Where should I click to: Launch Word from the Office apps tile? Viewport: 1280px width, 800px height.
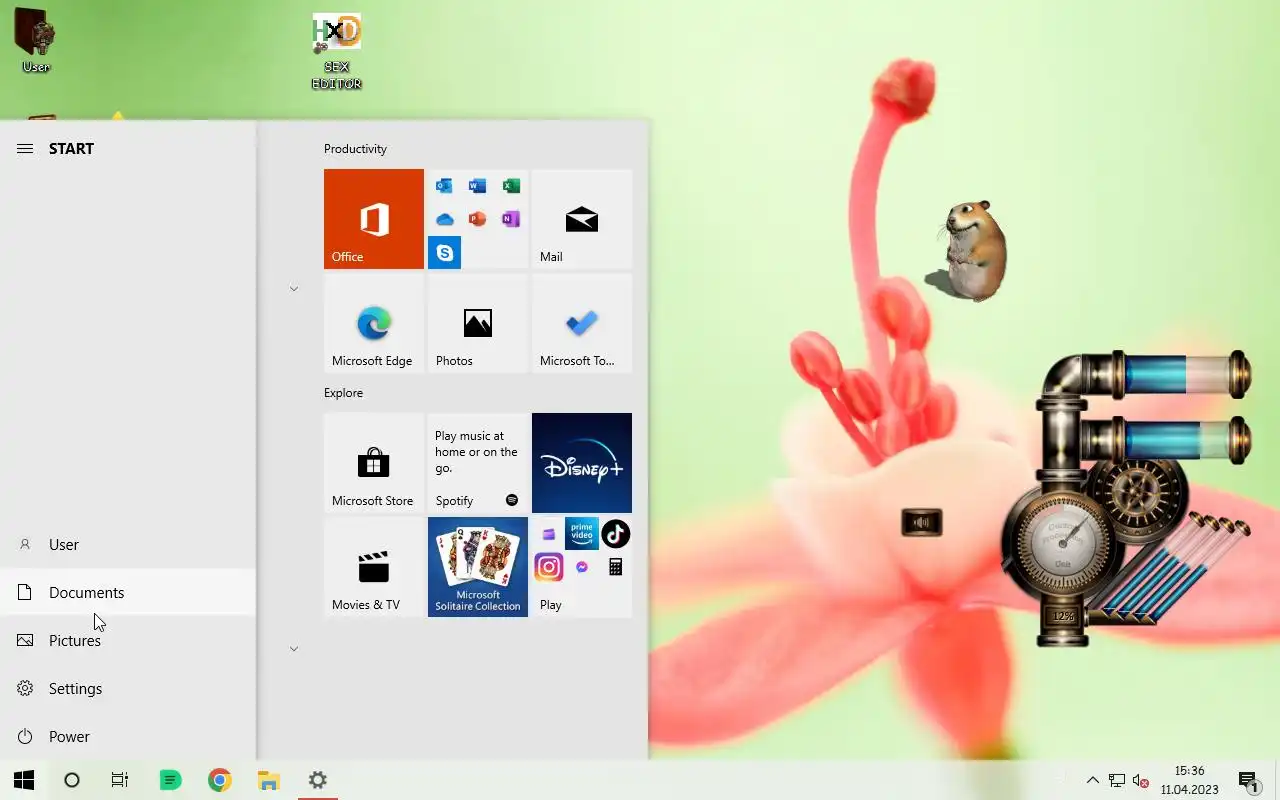coord(477,186)
